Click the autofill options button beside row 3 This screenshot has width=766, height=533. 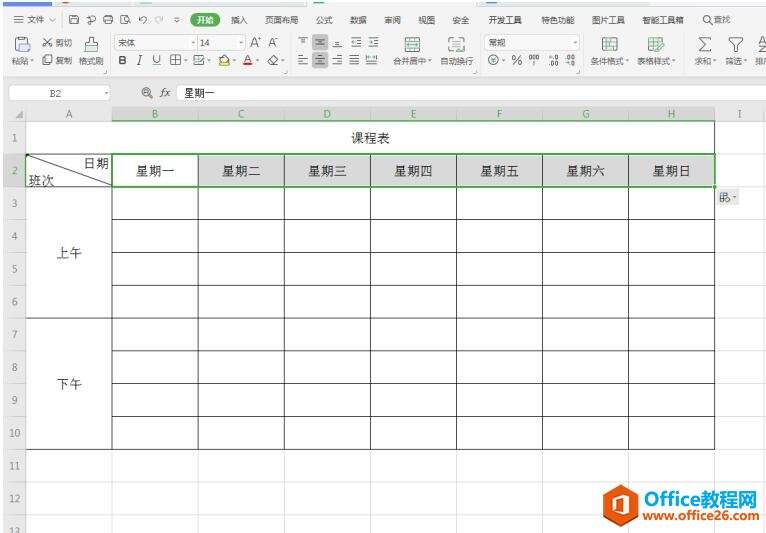tap(728, 197)
